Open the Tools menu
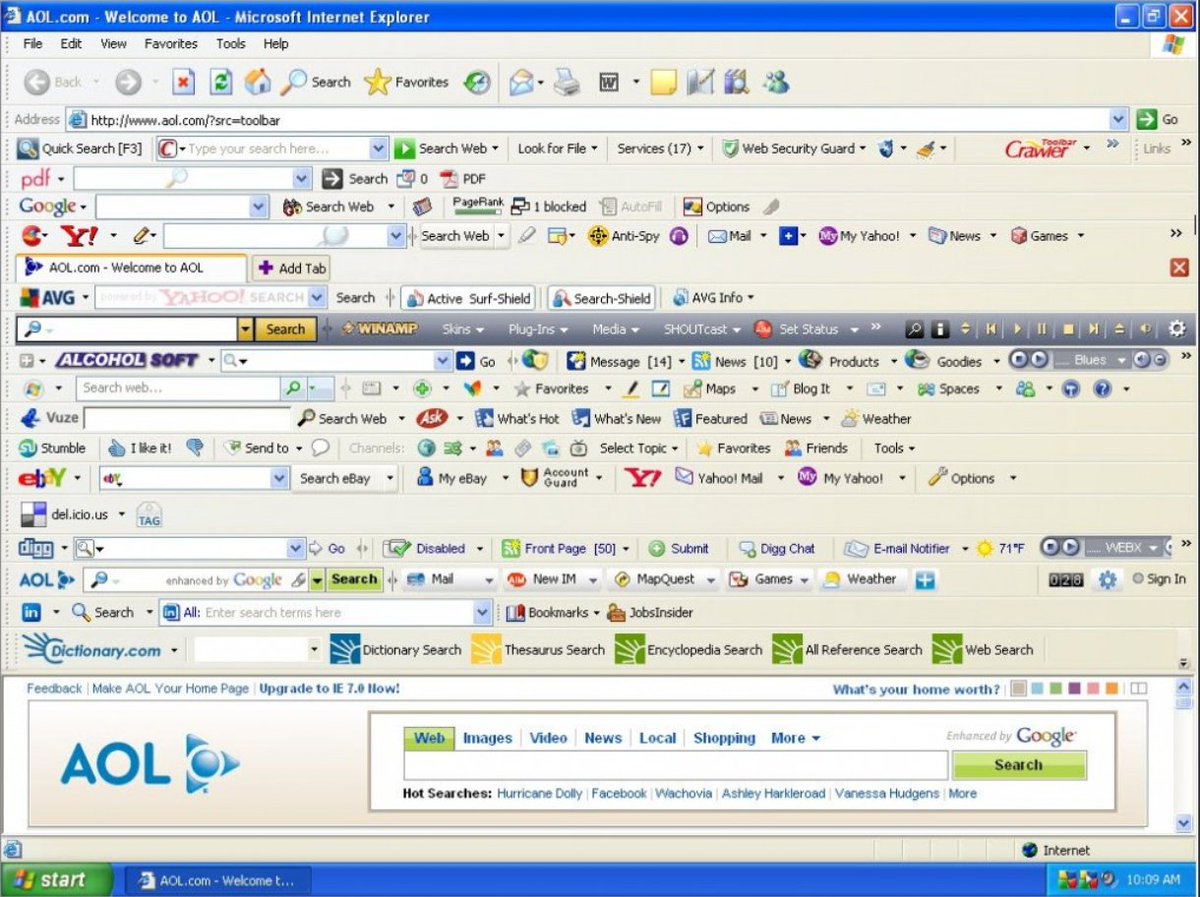Image resolution: width=1200 pixels, height=897 pixels. [x=231, y=44]
